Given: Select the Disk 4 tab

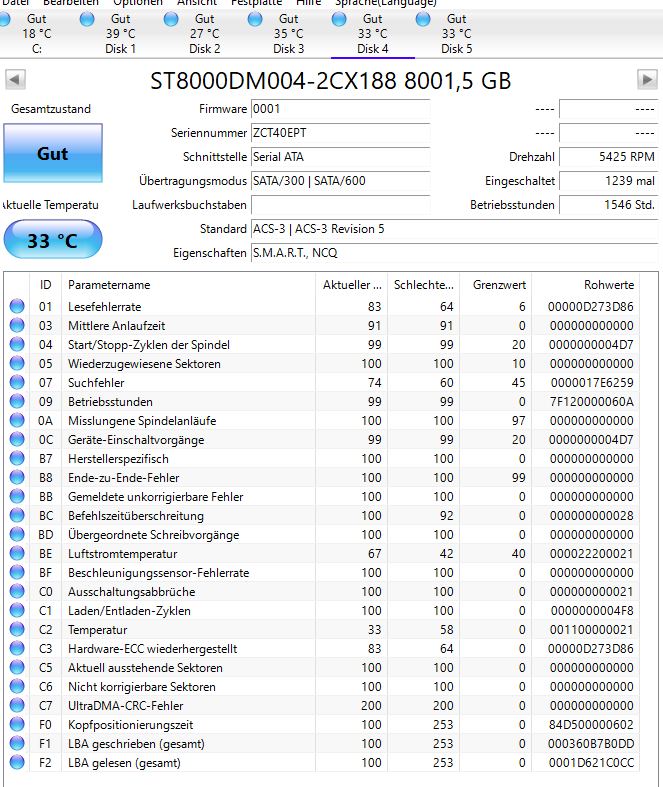Looking at the screenshot, I should [372, 34].
